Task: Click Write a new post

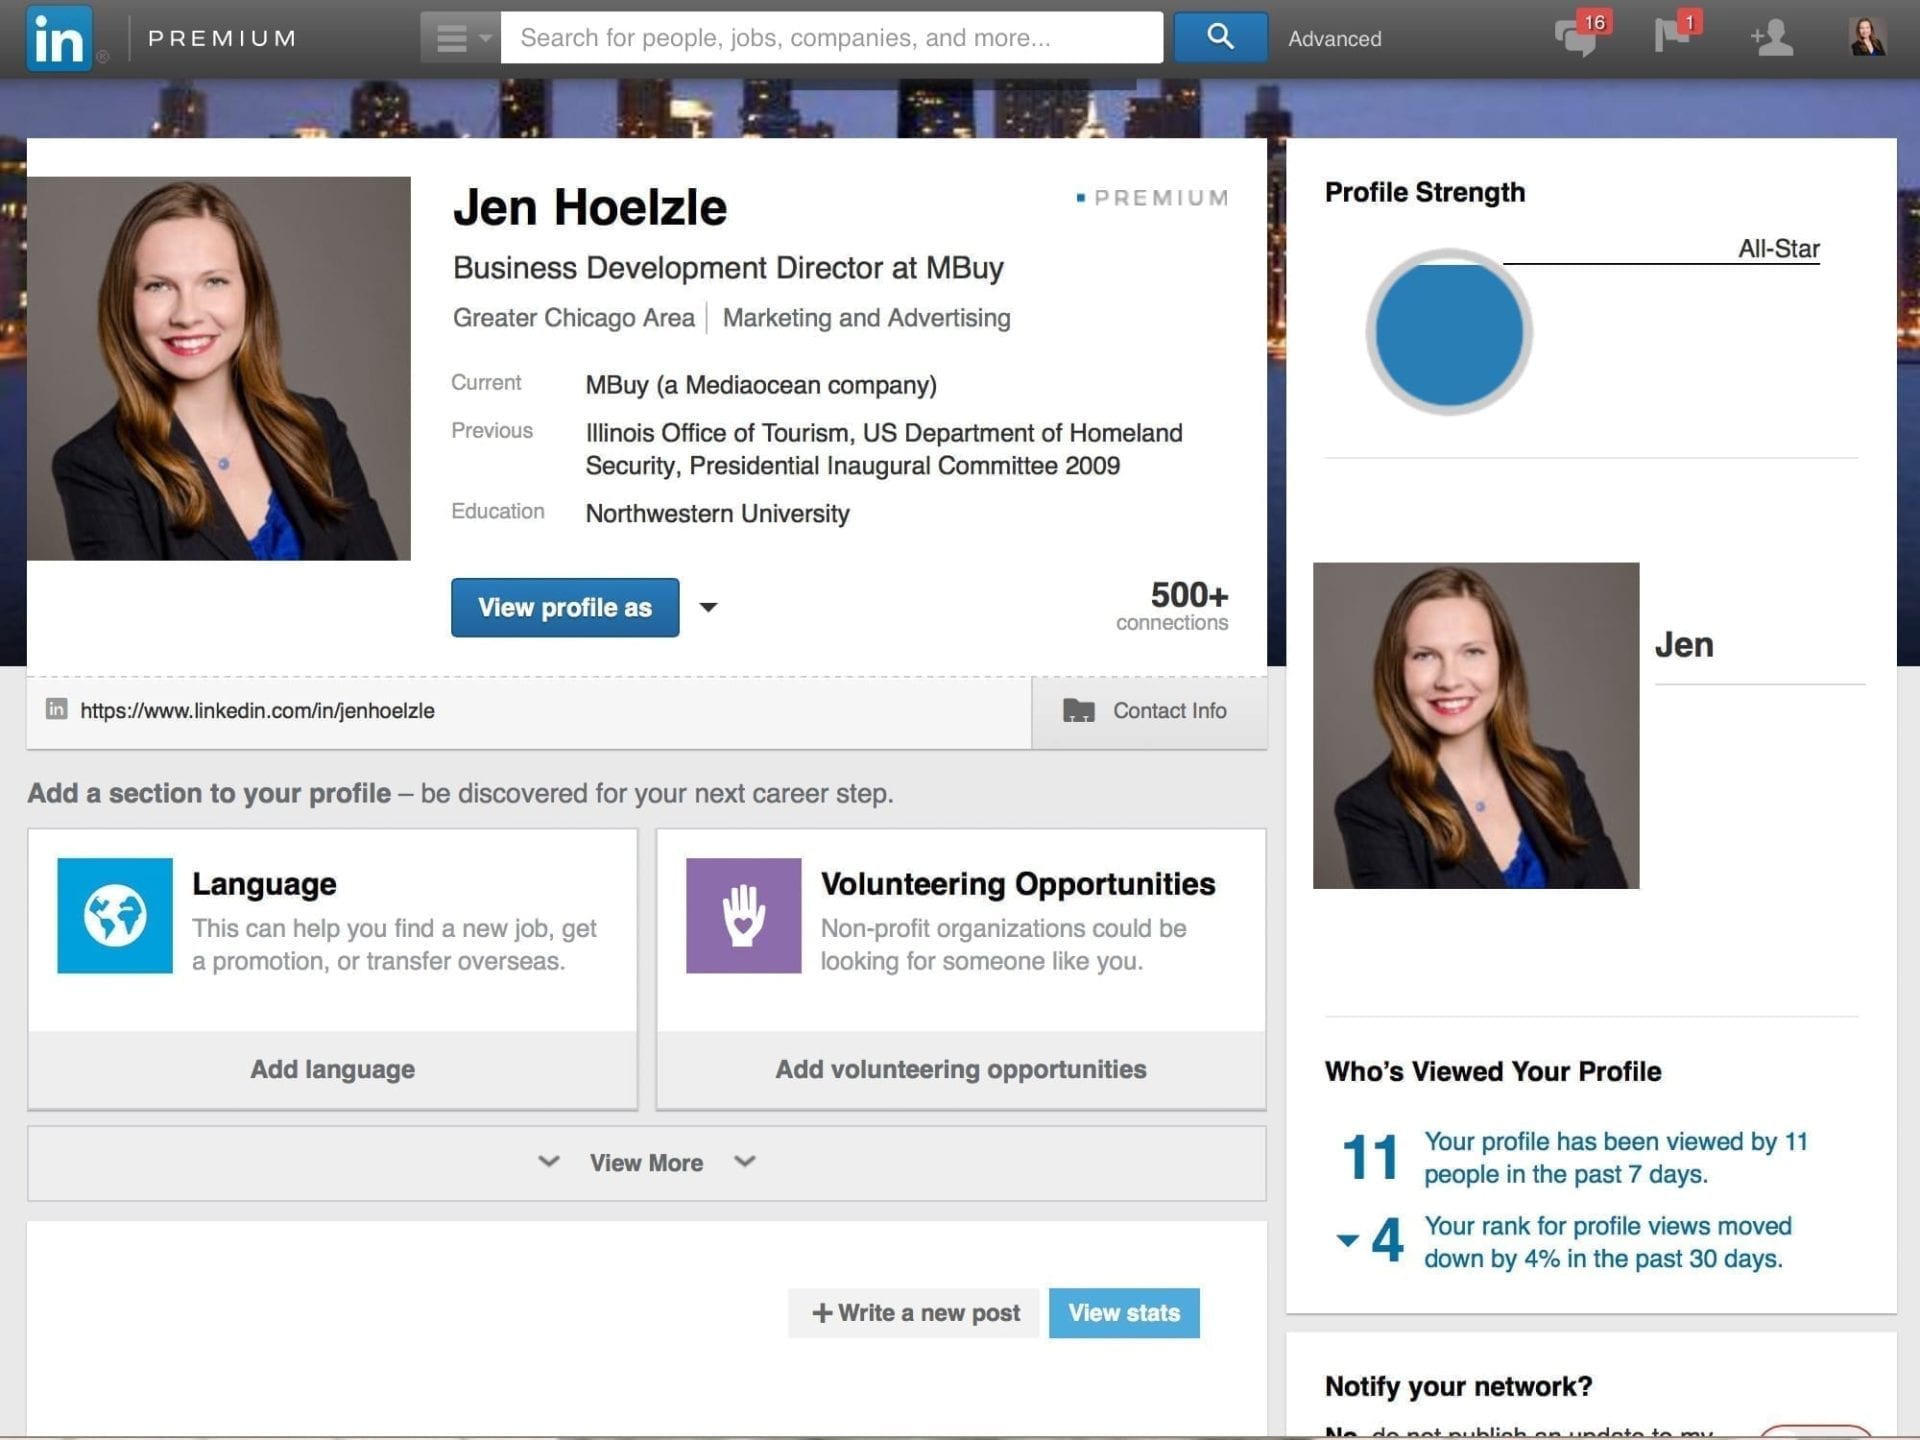Action: point(915,1313)
